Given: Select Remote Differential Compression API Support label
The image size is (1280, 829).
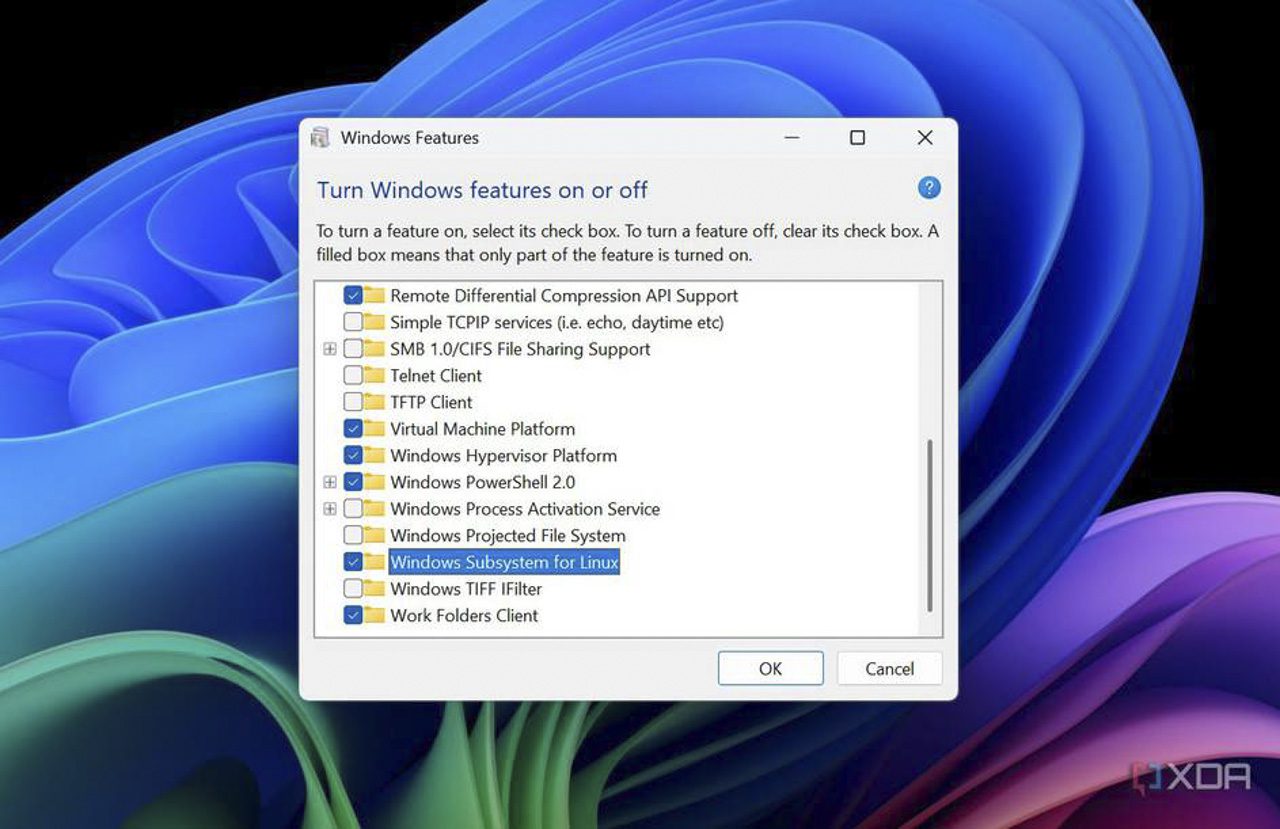Looking at the screenshot, I should (564, 296).
